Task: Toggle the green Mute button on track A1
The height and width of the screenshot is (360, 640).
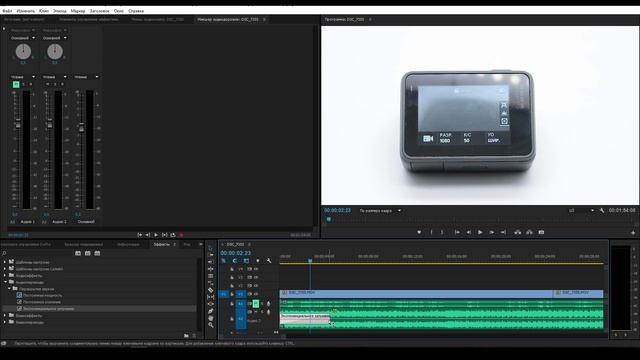Action: tap(256, 303)
